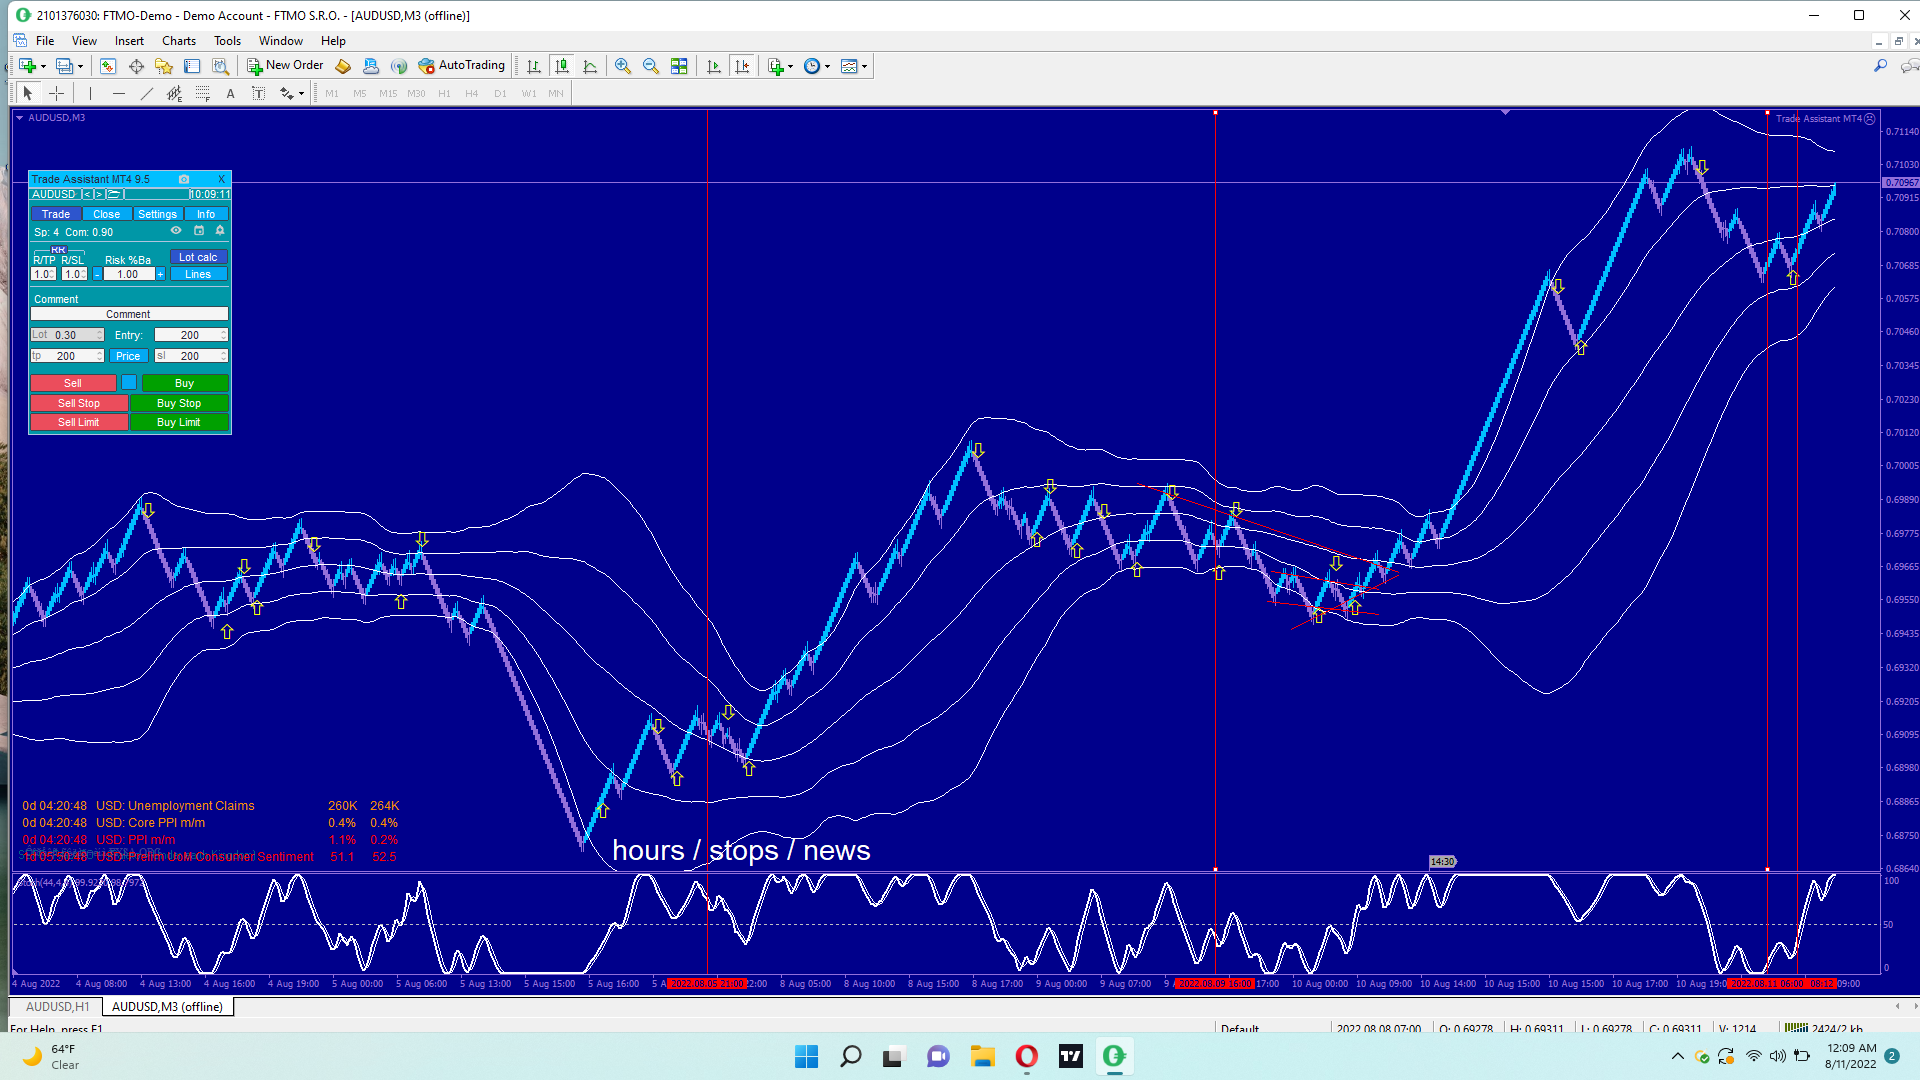Click the Lot calc button
This screenshot has width=1920, height=1080.
[x=198, y=257]
